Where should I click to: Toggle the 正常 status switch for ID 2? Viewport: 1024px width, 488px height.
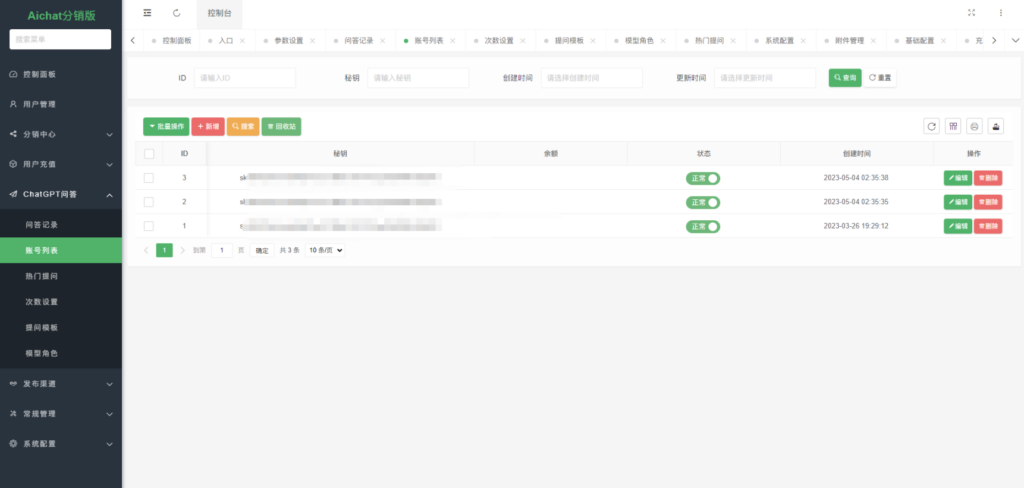(703, 203)
